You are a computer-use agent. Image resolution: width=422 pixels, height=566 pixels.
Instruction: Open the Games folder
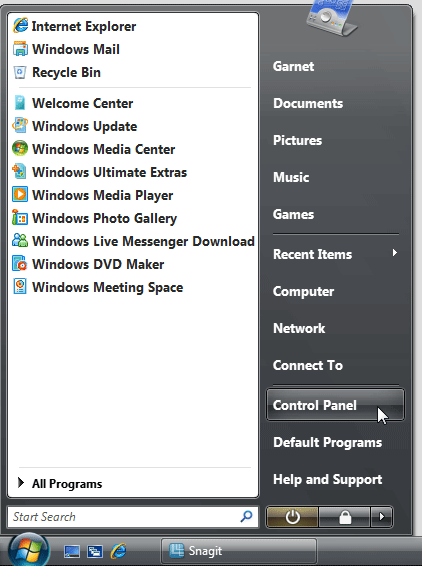pyautogui.click(x=293, y=214)
